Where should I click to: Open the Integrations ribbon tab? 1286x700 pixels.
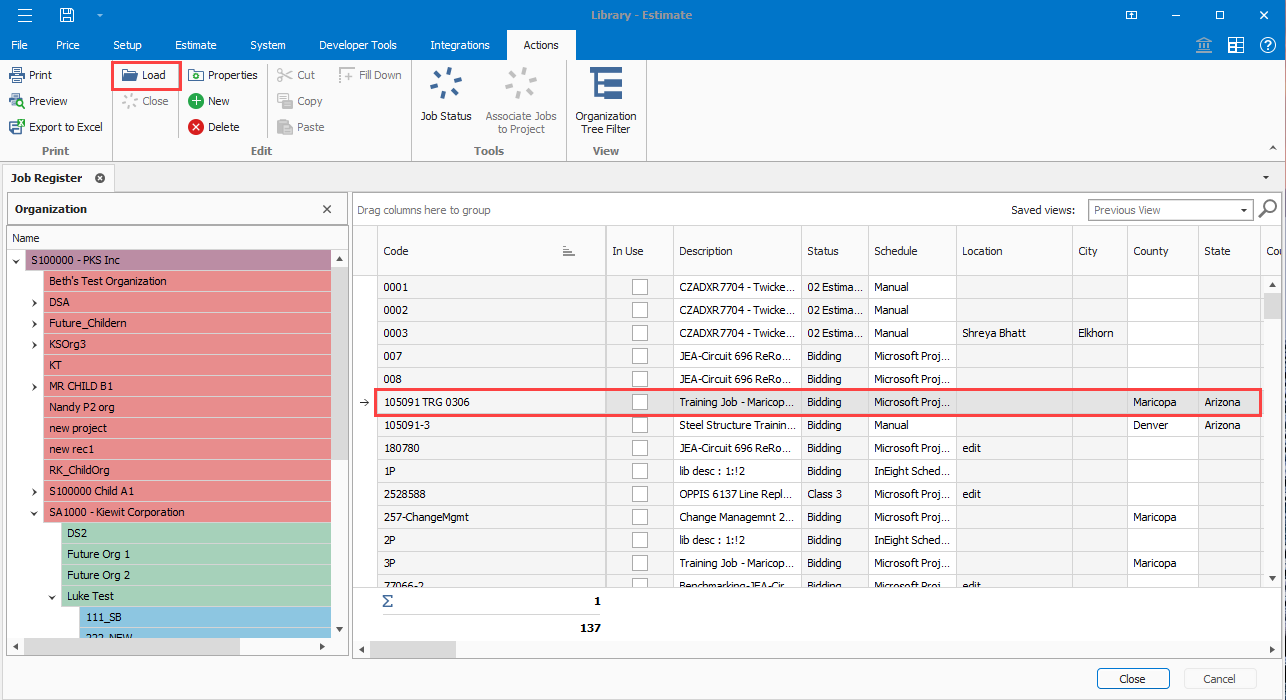(460, 45)
